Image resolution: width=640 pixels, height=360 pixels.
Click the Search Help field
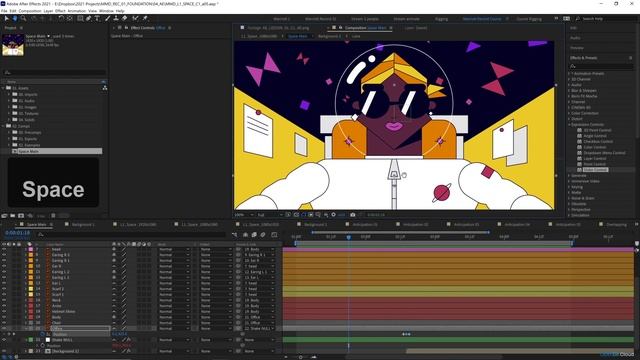pos(605,19)
